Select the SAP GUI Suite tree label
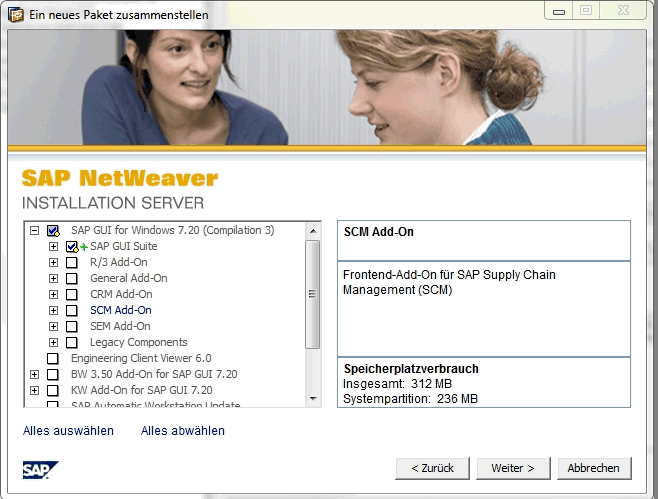Image resolution: width=658 pixels, height=499 pixels. pos(124,246)
